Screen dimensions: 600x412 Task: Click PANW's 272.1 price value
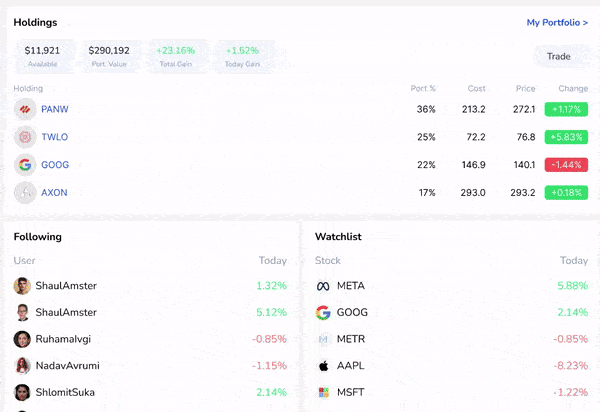pos(524,109)
